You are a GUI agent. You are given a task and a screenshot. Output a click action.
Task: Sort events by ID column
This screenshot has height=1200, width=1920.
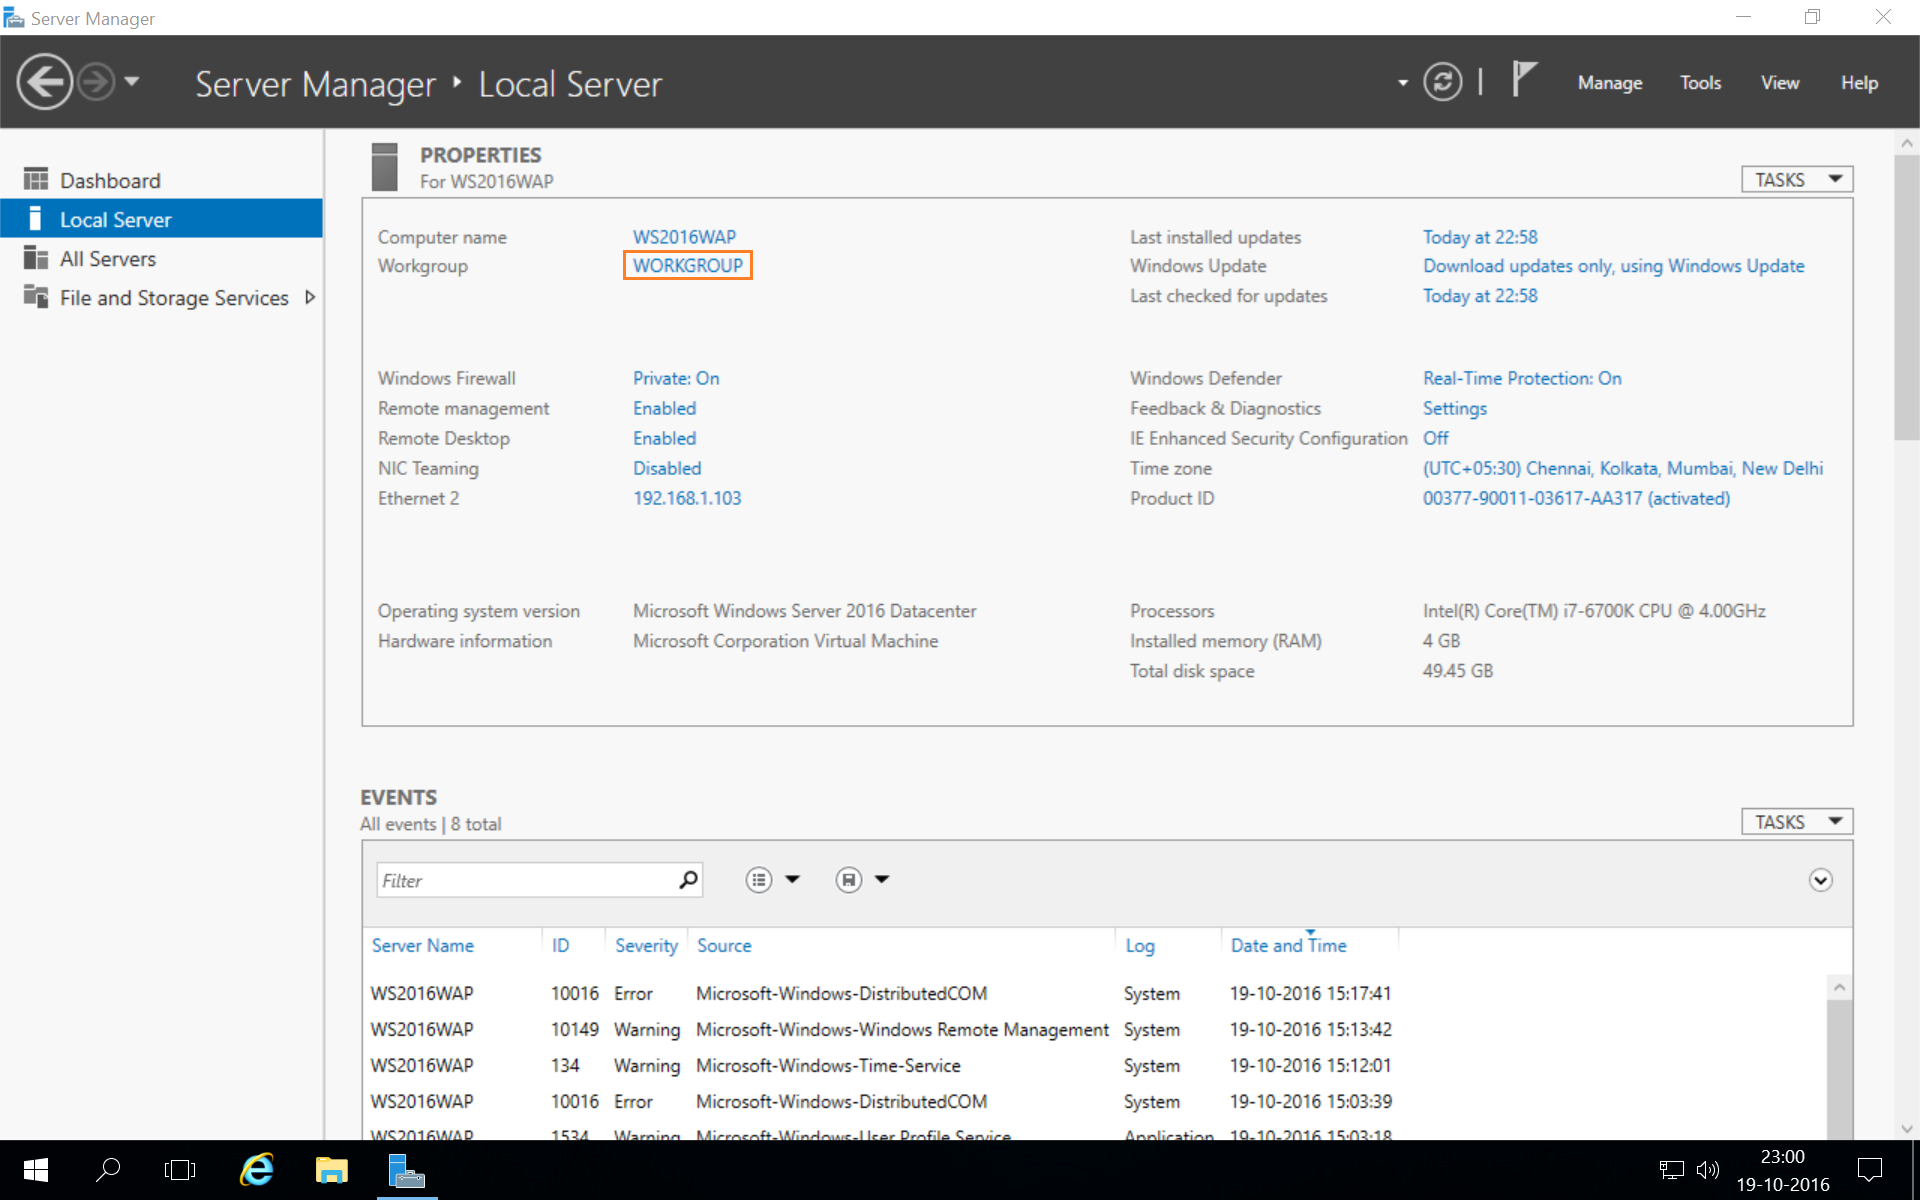[x=560, y=945]
